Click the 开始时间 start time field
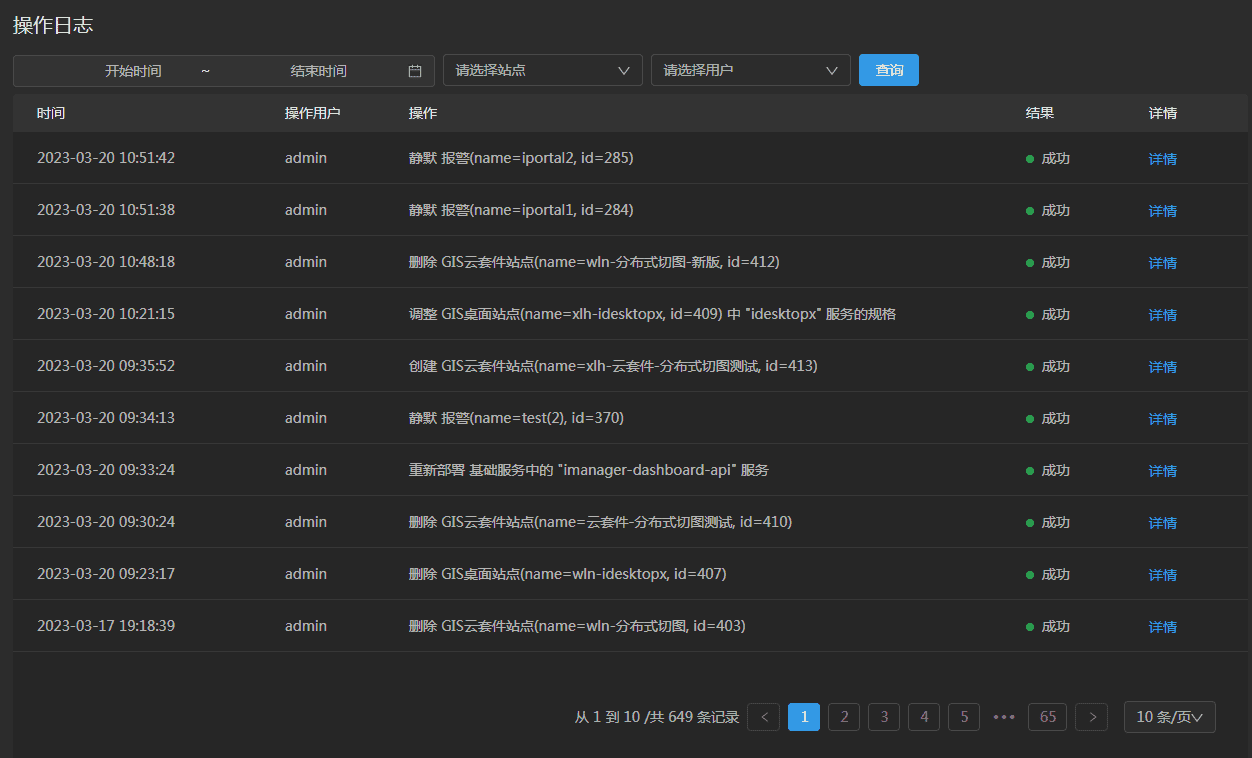Viewport: 1252px width, 758px height. point(133,71)
